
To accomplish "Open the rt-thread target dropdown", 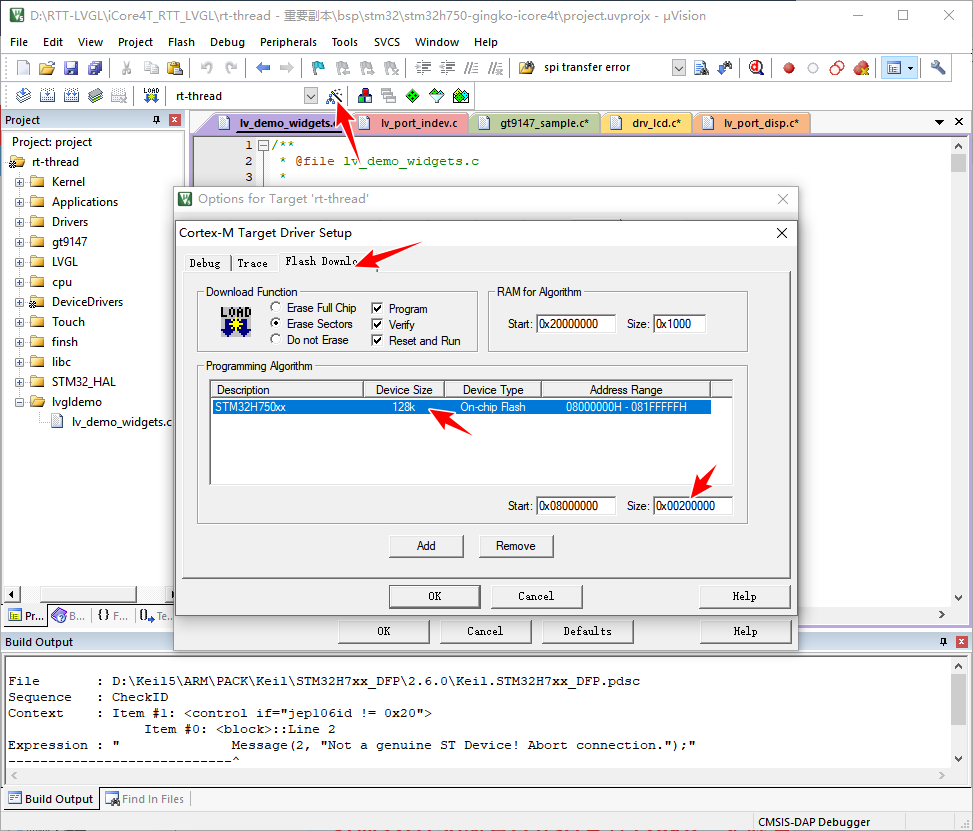I will pos(311,96).
